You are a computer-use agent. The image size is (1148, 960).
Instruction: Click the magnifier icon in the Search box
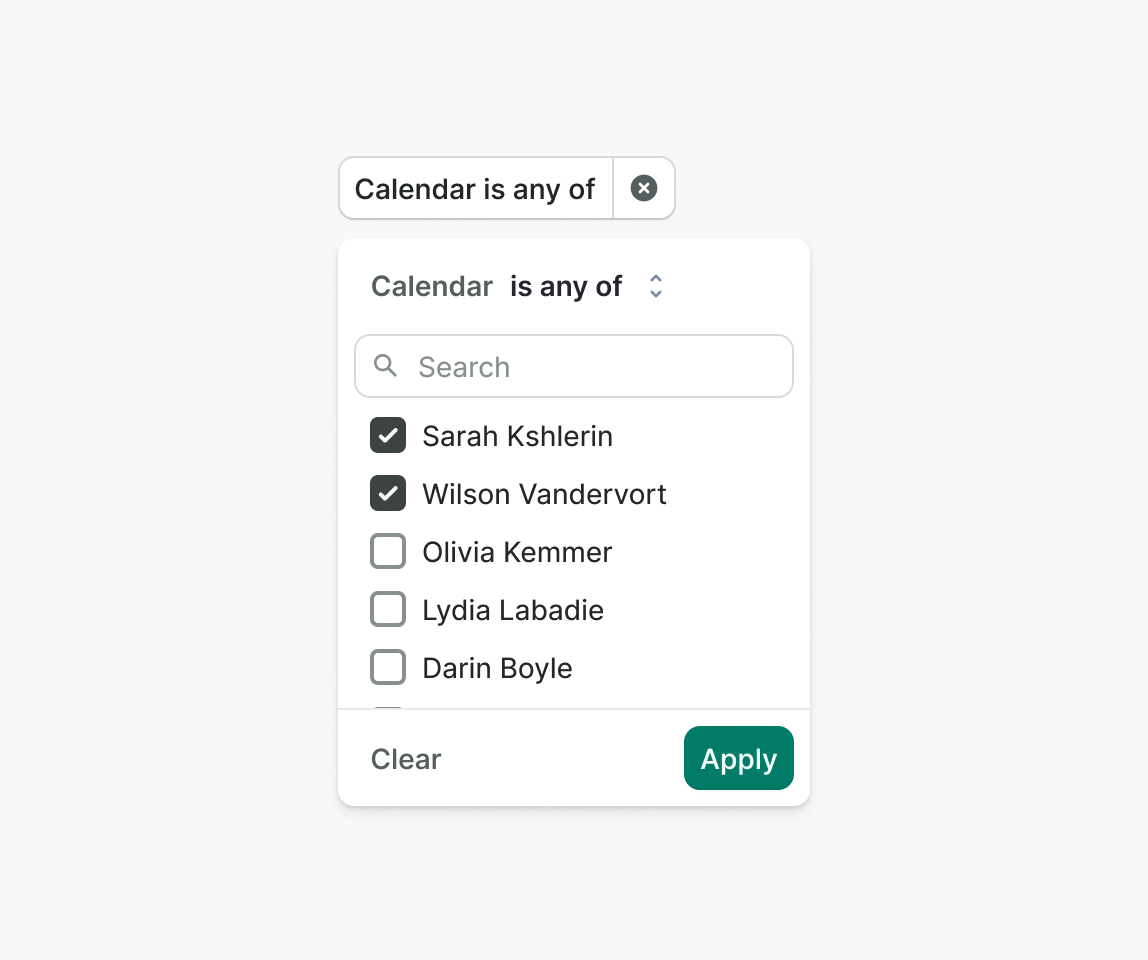point(386,366)
